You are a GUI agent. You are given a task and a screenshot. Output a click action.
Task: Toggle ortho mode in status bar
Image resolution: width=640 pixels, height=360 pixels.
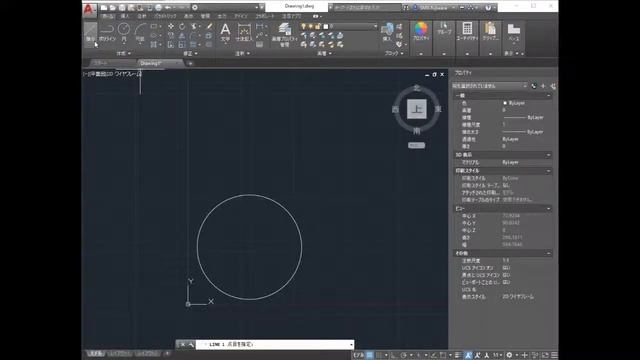(x=393, y=355)
